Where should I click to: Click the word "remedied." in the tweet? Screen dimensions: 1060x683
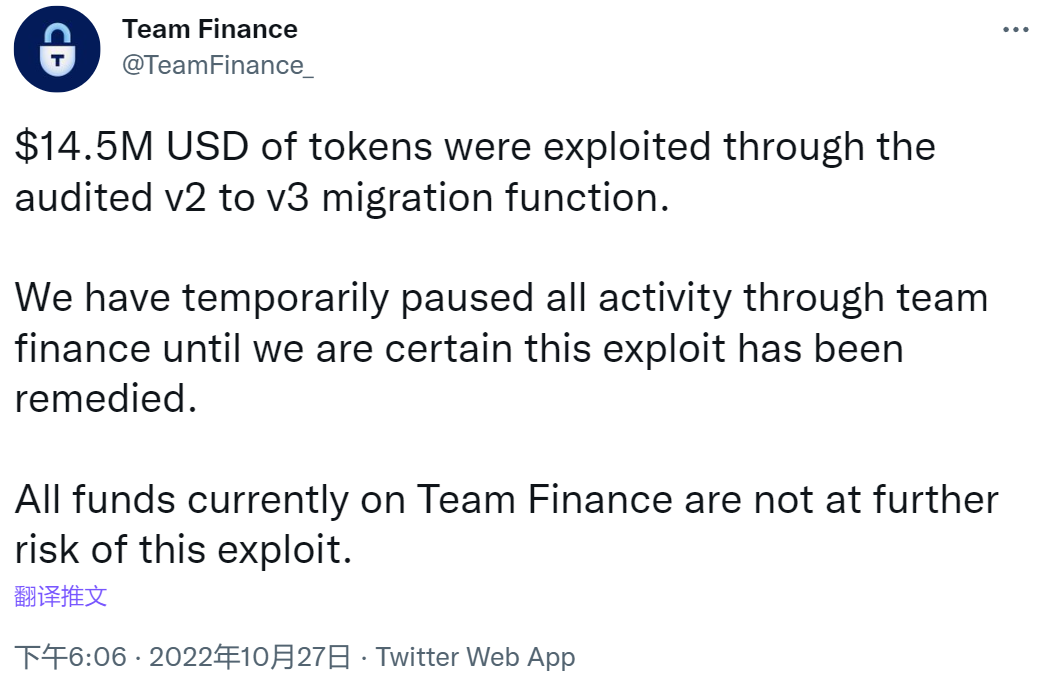click(102, 399)
